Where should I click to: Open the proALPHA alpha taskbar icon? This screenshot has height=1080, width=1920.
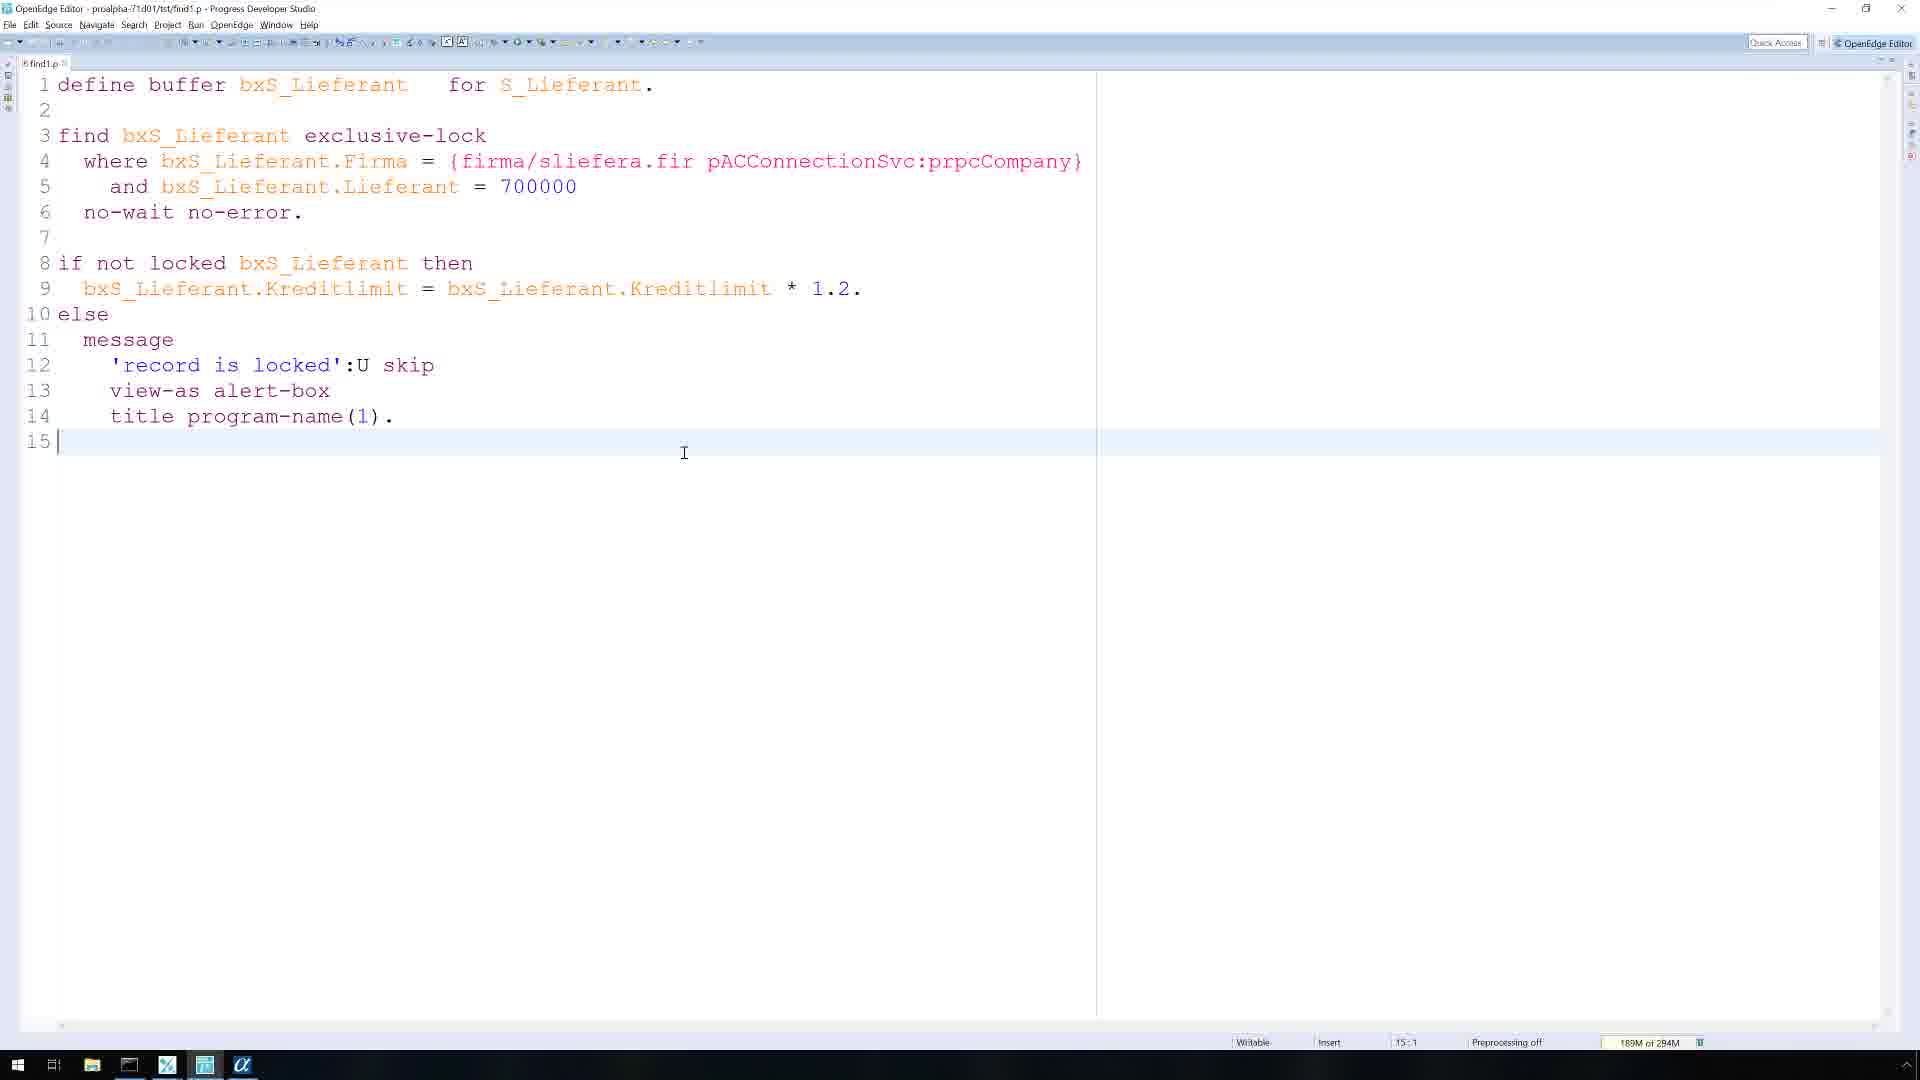[242, 1064]
